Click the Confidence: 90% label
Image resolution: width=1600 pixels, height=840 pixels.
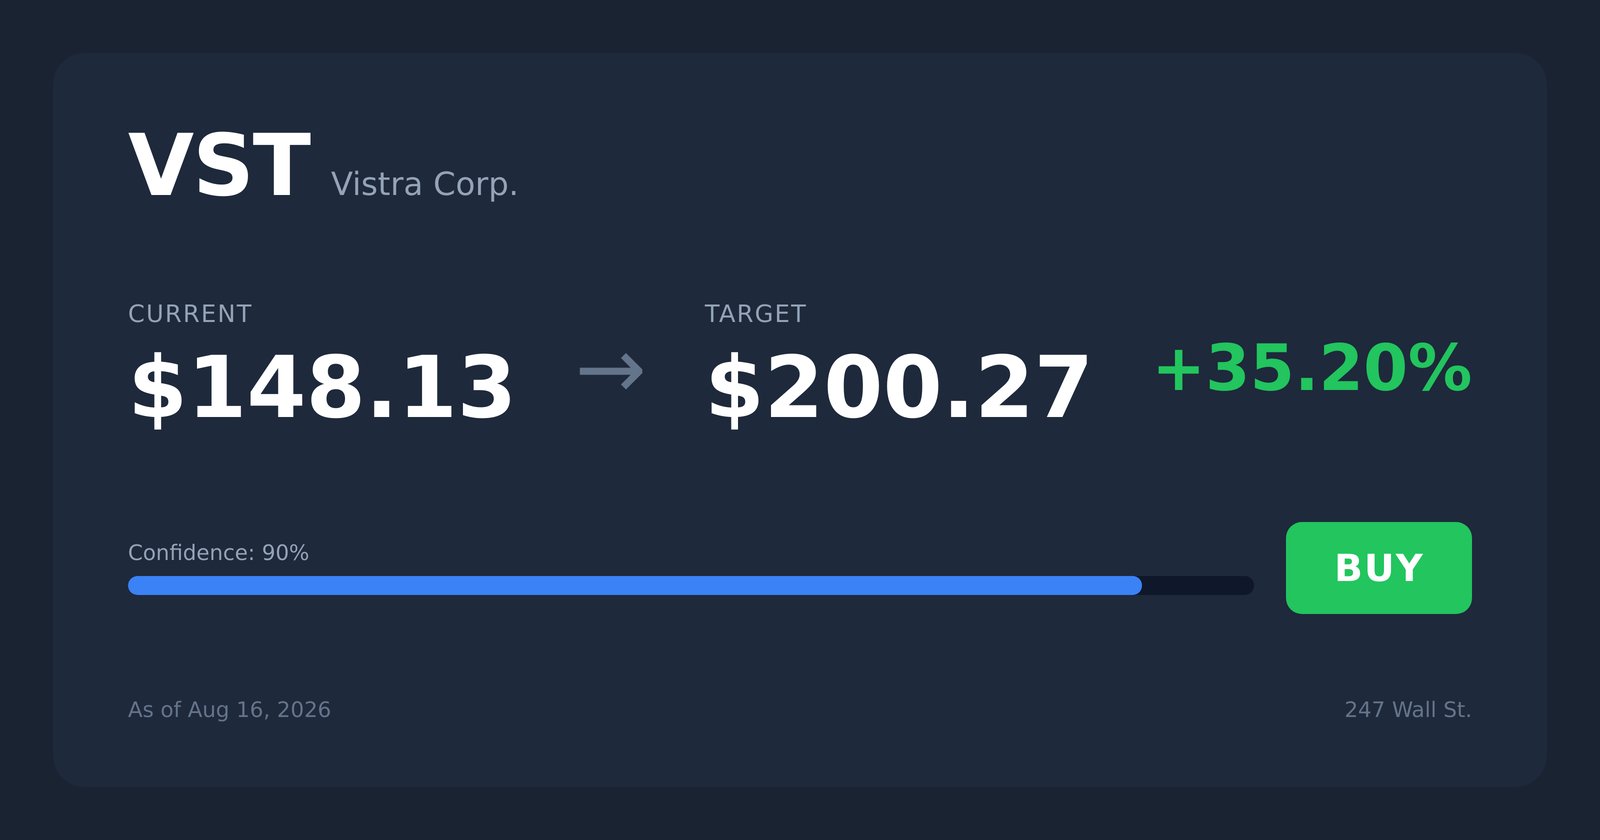click(218, 553)
